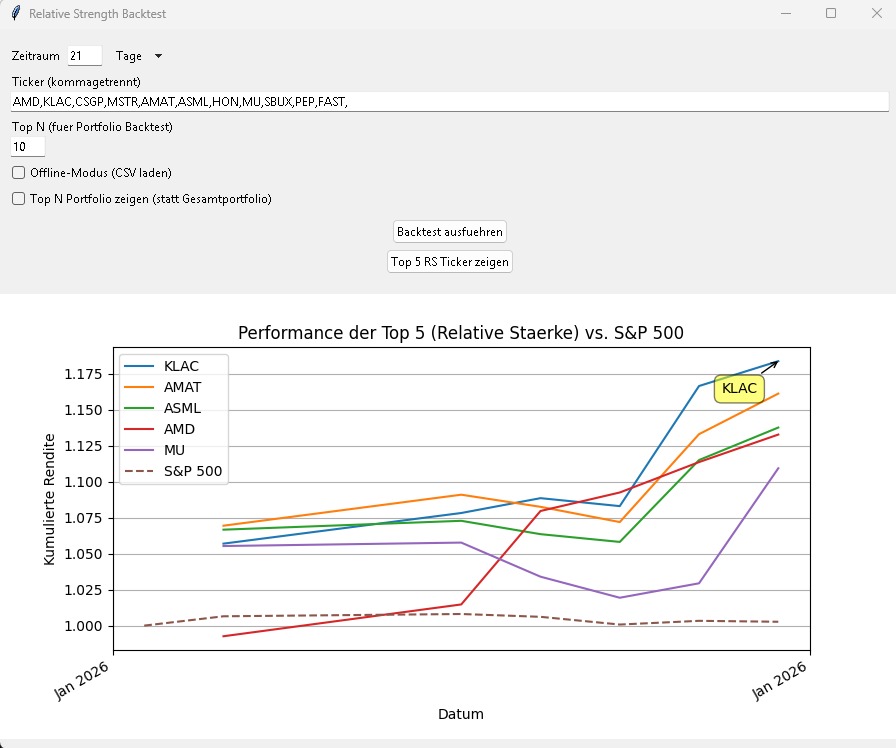Maximize the Relative Strength Backtest window
This screenshot has width=896, height=748.
pyautogui.click(x=831, y=13)
